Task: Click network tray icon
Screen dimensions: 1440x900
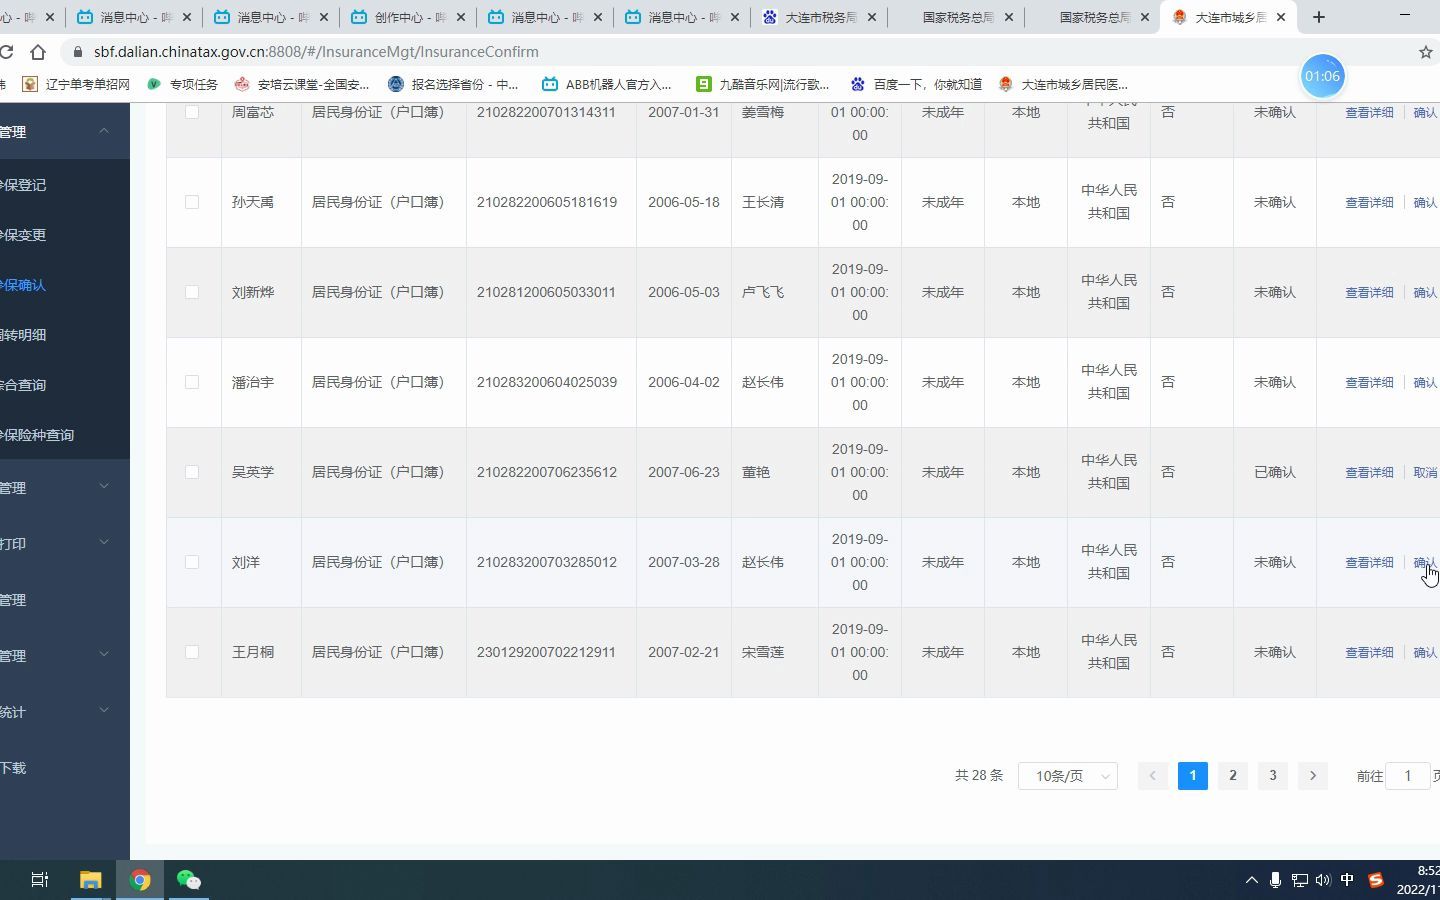Action: [1299, 880]
